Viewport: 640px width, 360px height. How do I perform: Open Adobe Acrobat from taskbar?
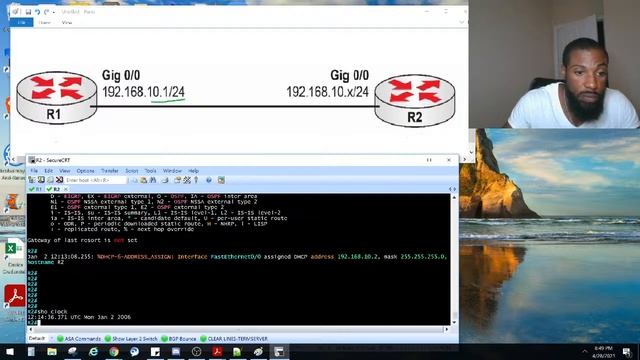pos(217,351)
